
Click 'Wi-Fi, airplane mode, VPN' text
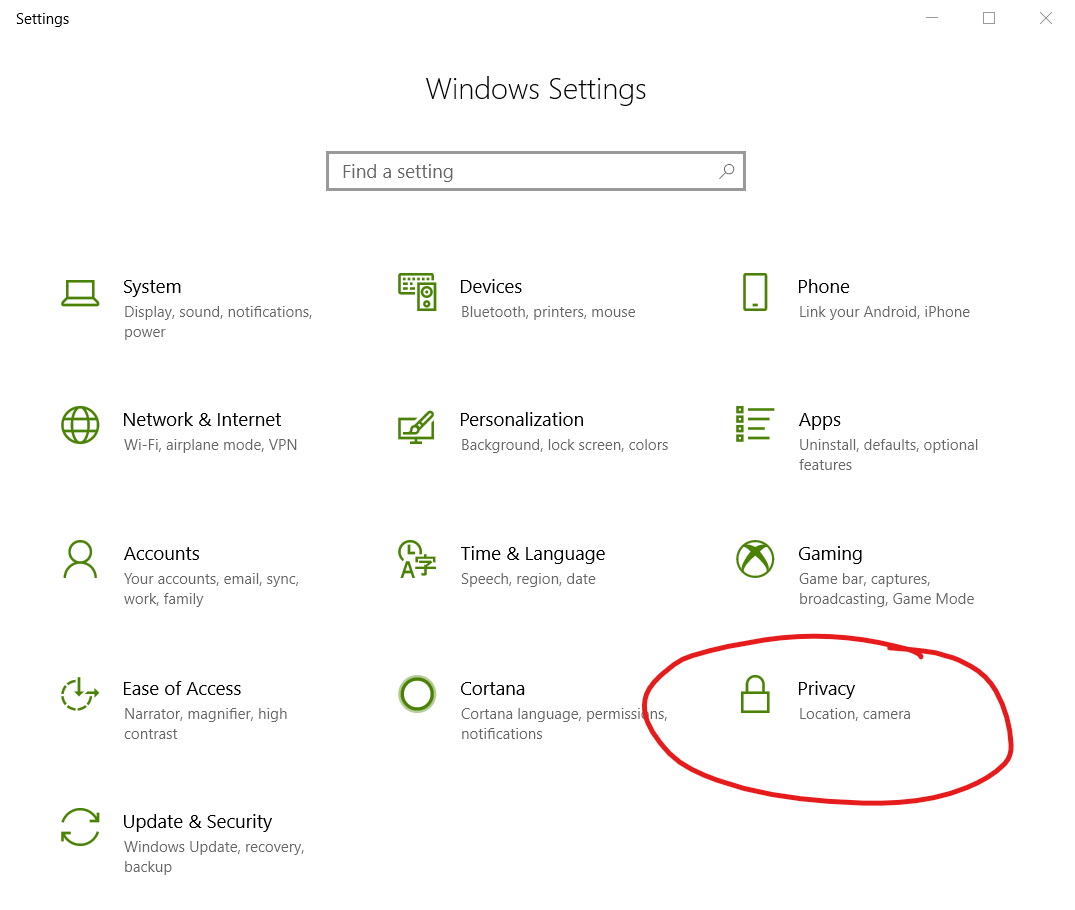[x=210, y=445]
